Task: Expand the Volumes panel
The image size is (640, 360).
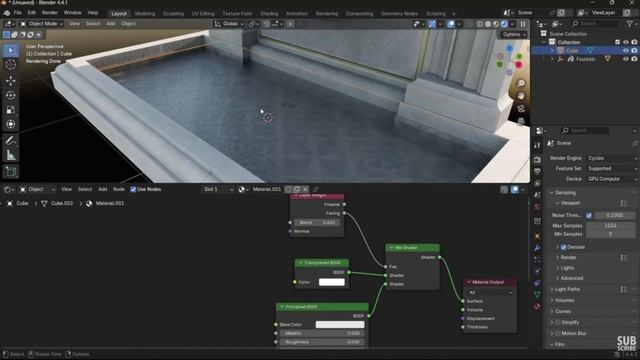Action: coord(564,300)
